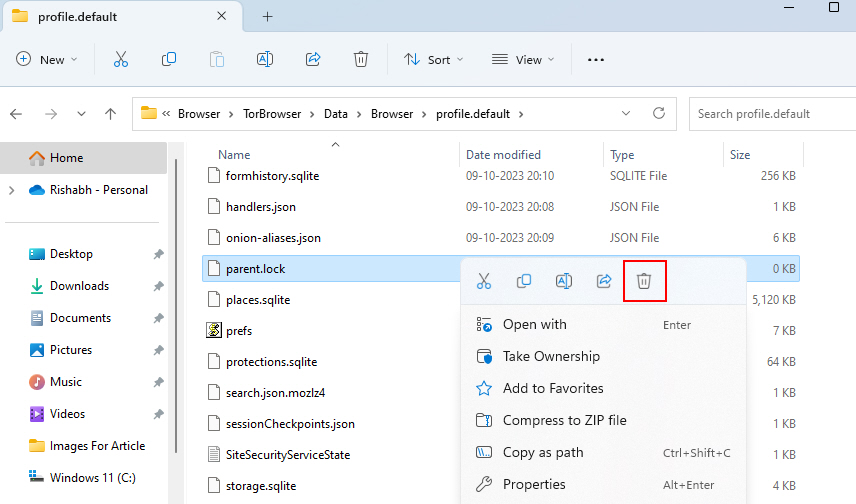Sort by the Size column header
The width and height of the screenshot is (856, 504).
point(740,155)
